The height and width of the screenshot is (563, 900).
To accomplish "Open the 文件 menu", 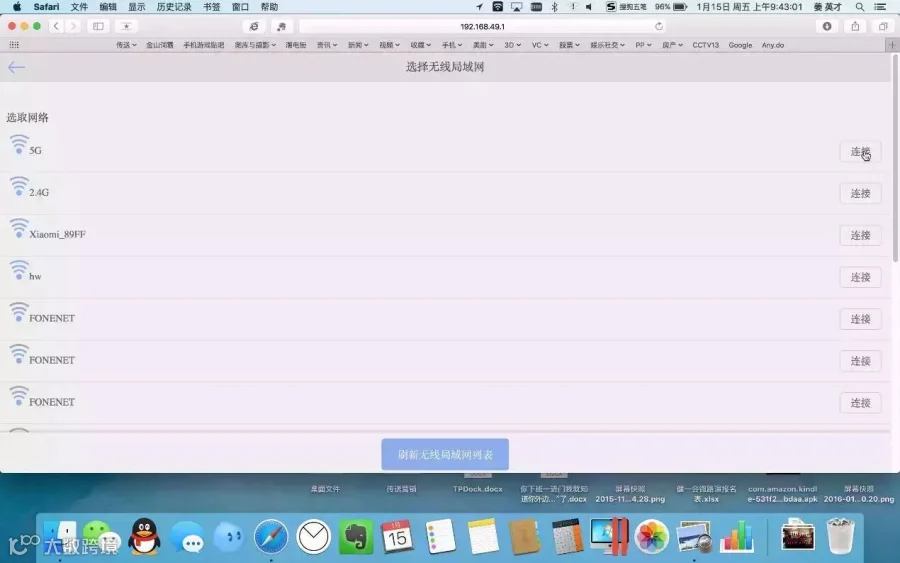I will [x=79, y=7].
